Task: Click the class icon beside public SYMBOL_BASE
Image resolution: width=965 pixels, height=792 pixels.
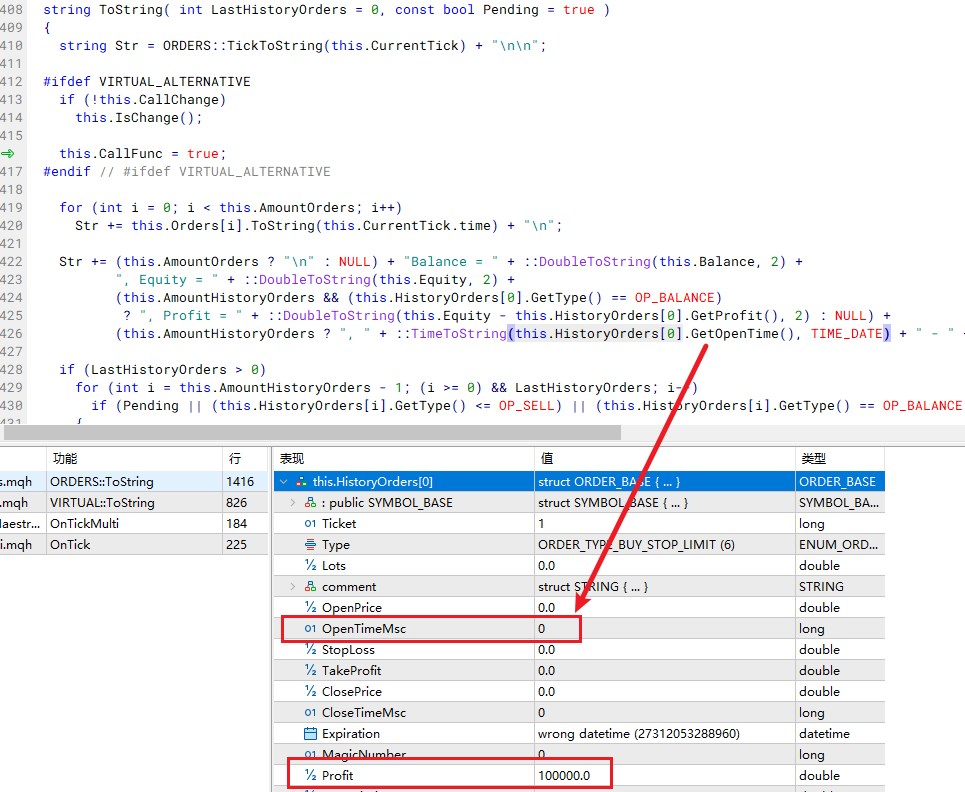Action: pyautogui.click(x=310, y=503)
